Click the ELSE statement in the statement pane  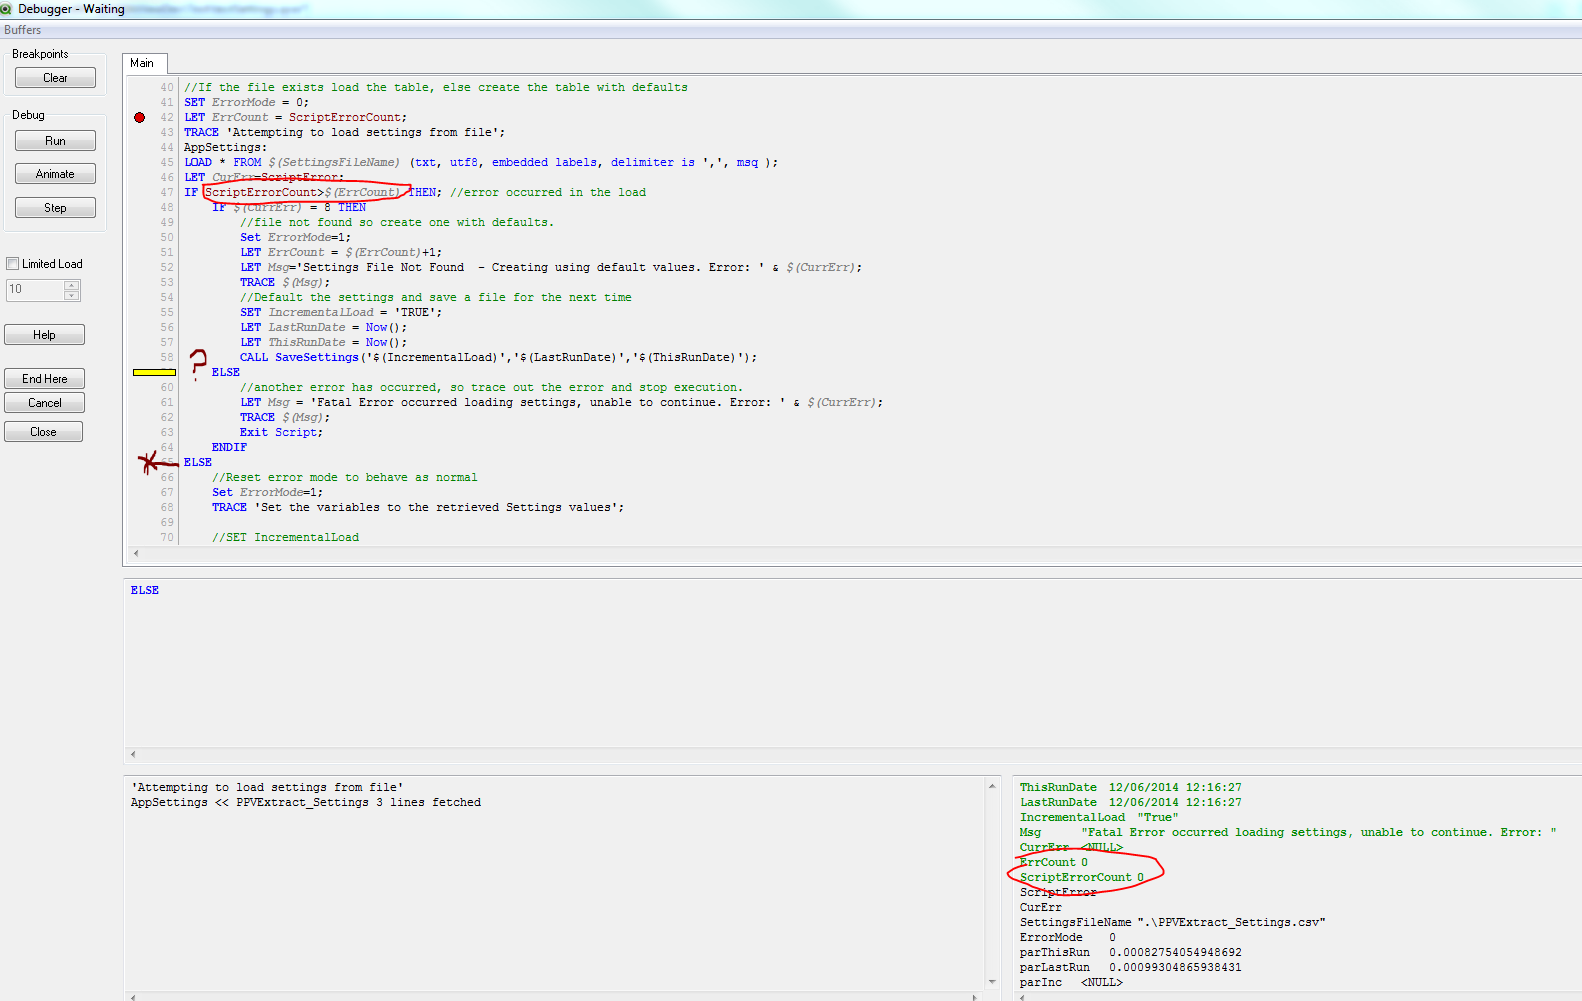(x=145, y=590)
